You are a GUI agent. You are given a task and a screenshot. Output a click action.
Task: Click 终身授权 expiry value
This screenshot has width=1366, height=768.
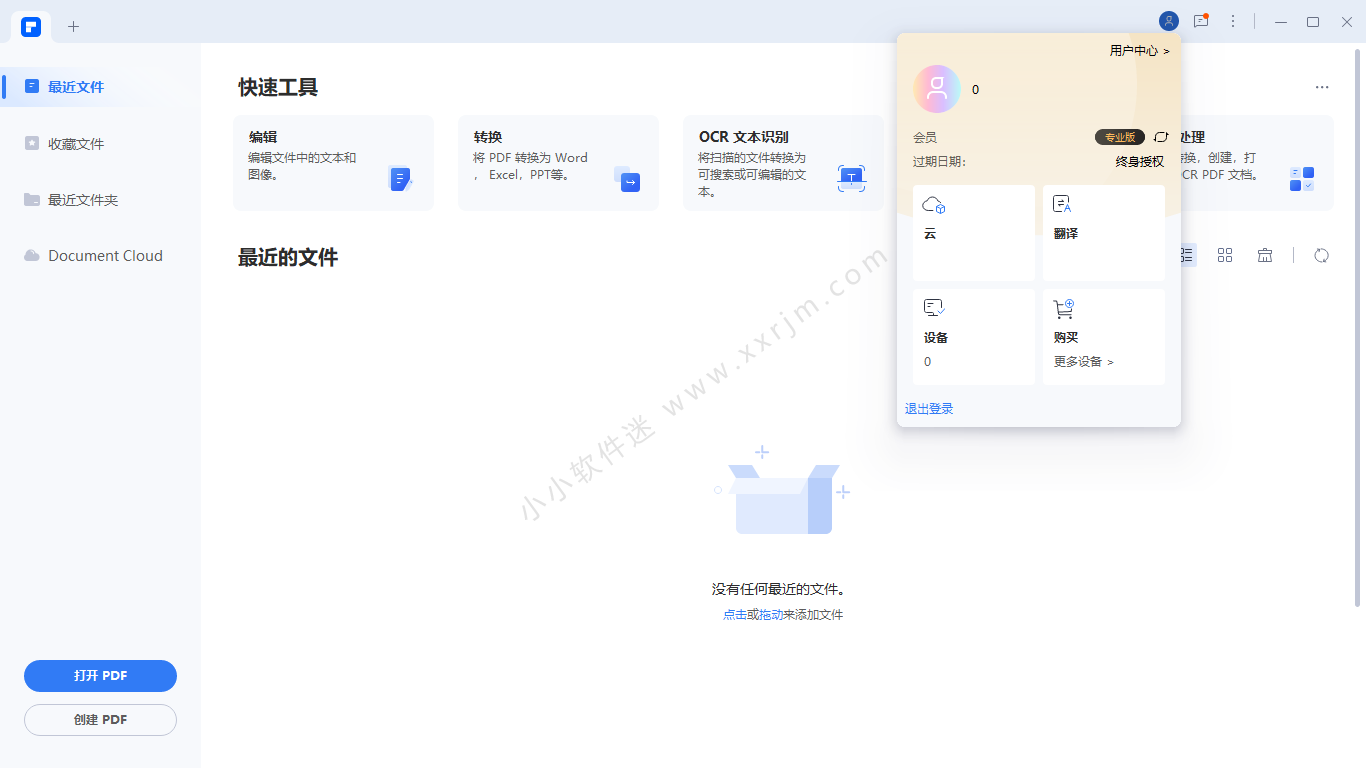[x=1140, y=162]
